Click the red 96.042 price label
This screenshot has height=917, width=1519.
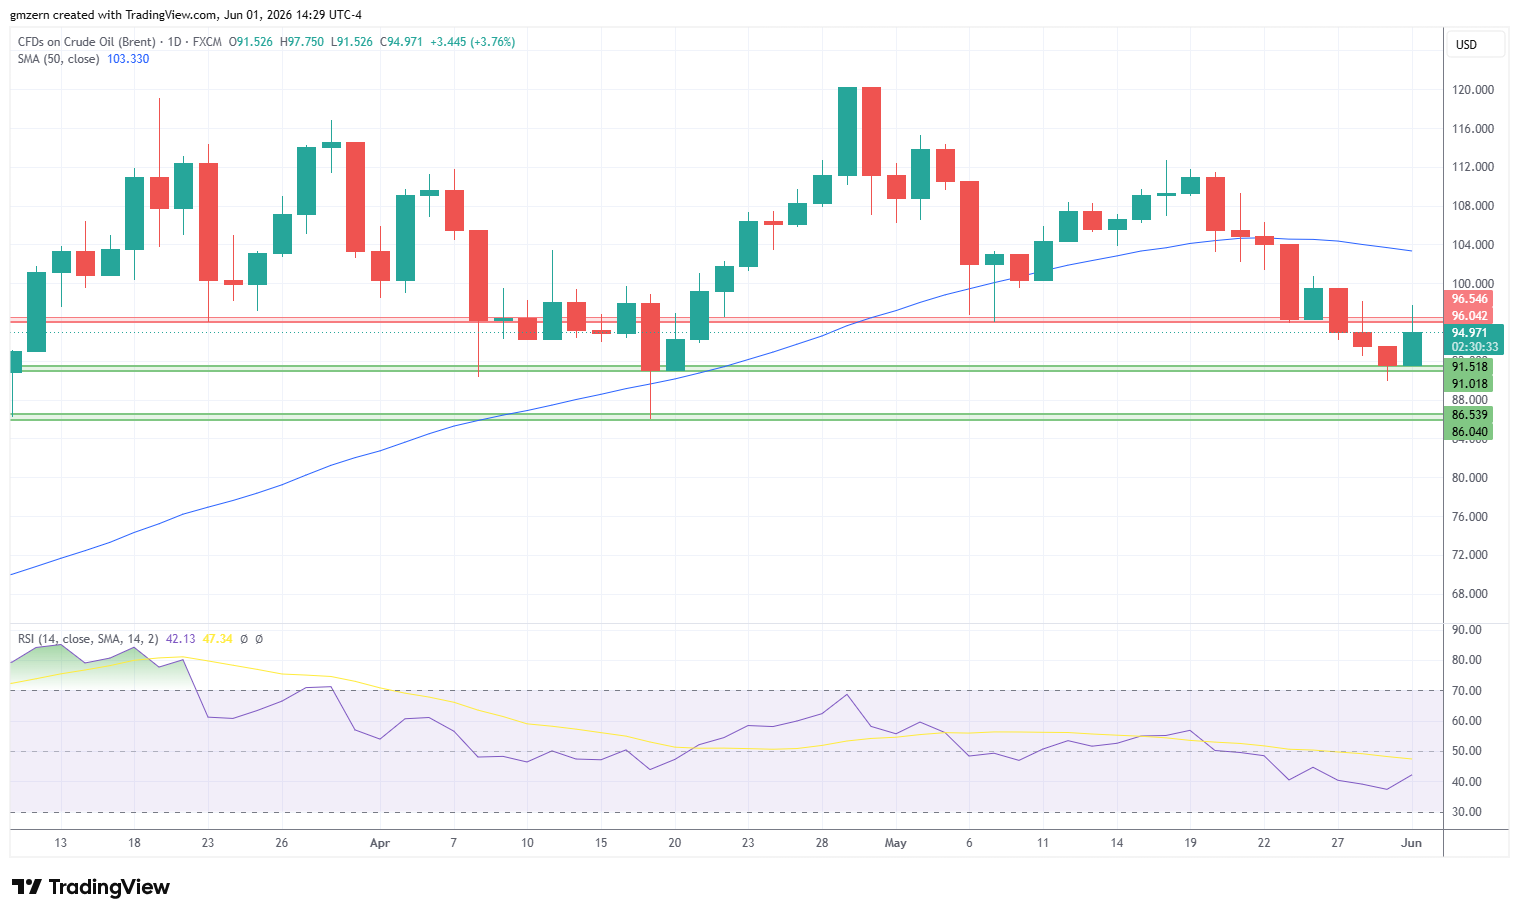coord(1469,316)
